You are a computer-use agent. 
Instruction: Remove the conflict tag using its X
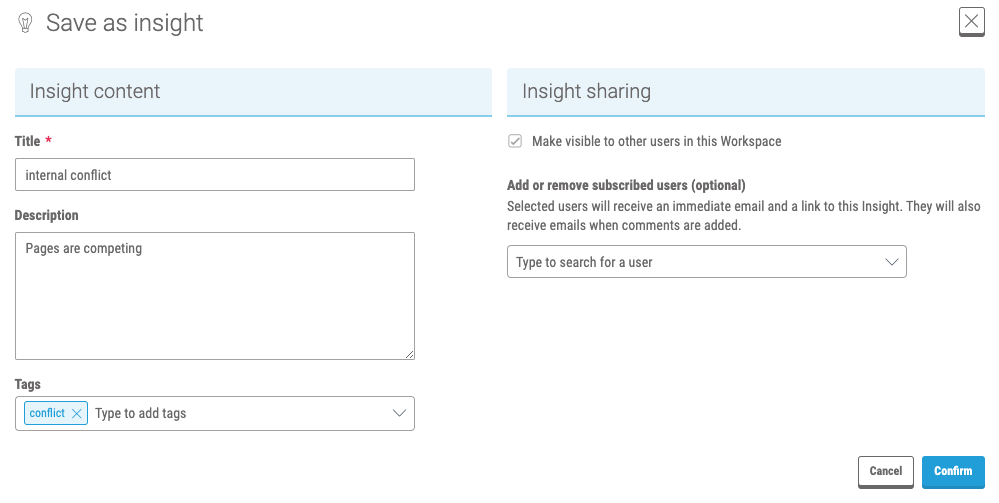coord(76,414)
